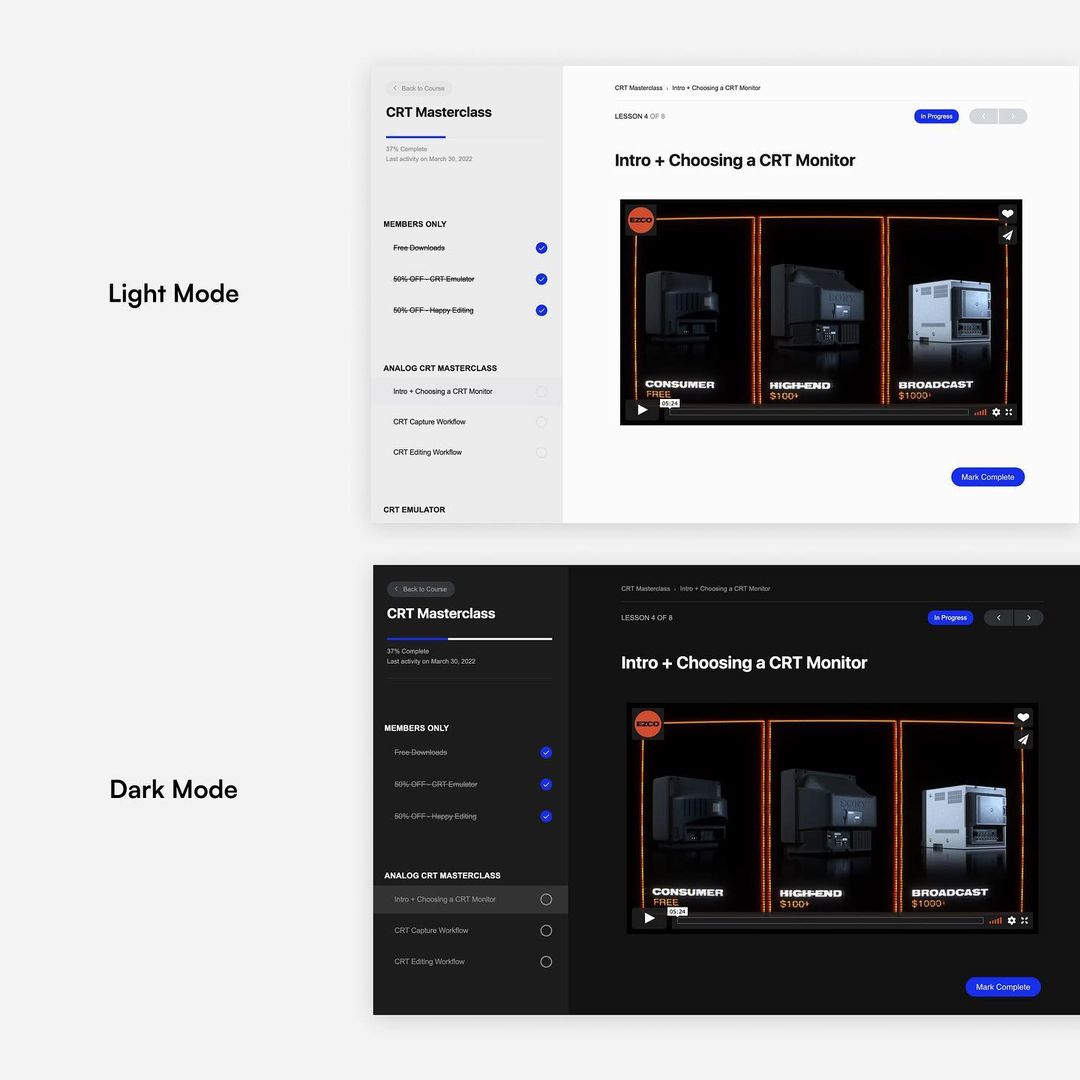Go to previous lesson in light mode
Viewport: 1080px width, 1080px height.
tap(984, 116)
